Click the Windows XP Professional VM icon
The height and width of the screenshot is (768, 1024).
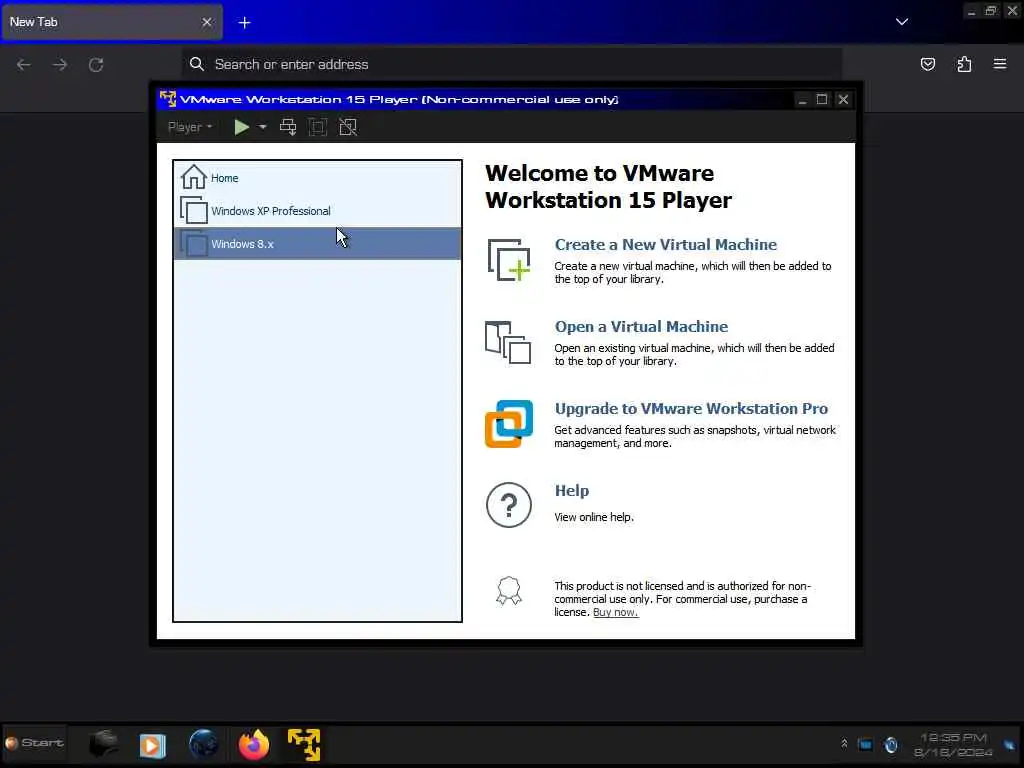coord(193,210)
